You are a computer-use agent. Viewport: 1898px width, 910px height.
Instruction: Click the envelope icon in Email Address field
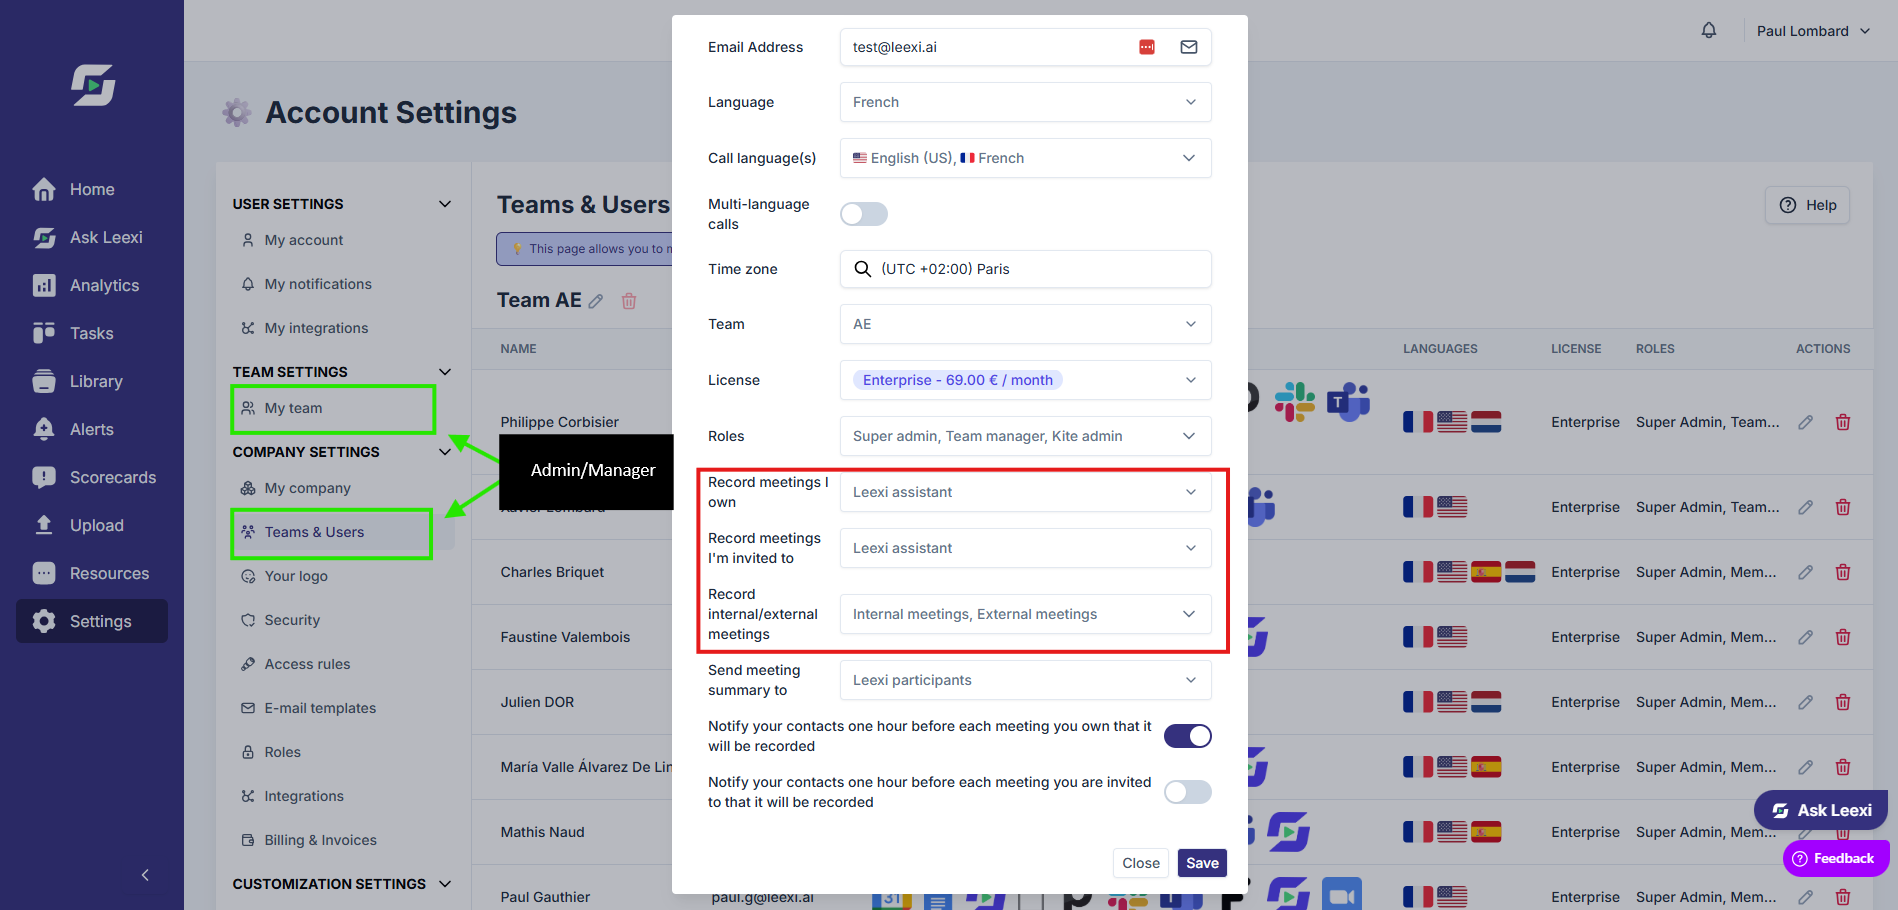(x=1189, y=47)
